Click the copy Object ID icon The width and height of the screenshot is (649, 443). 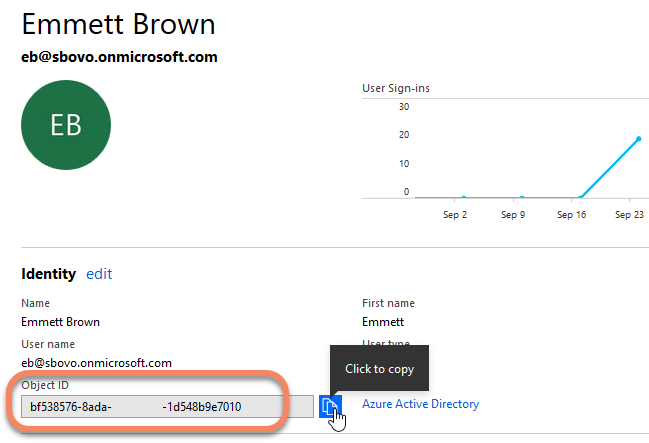(330, 405)
